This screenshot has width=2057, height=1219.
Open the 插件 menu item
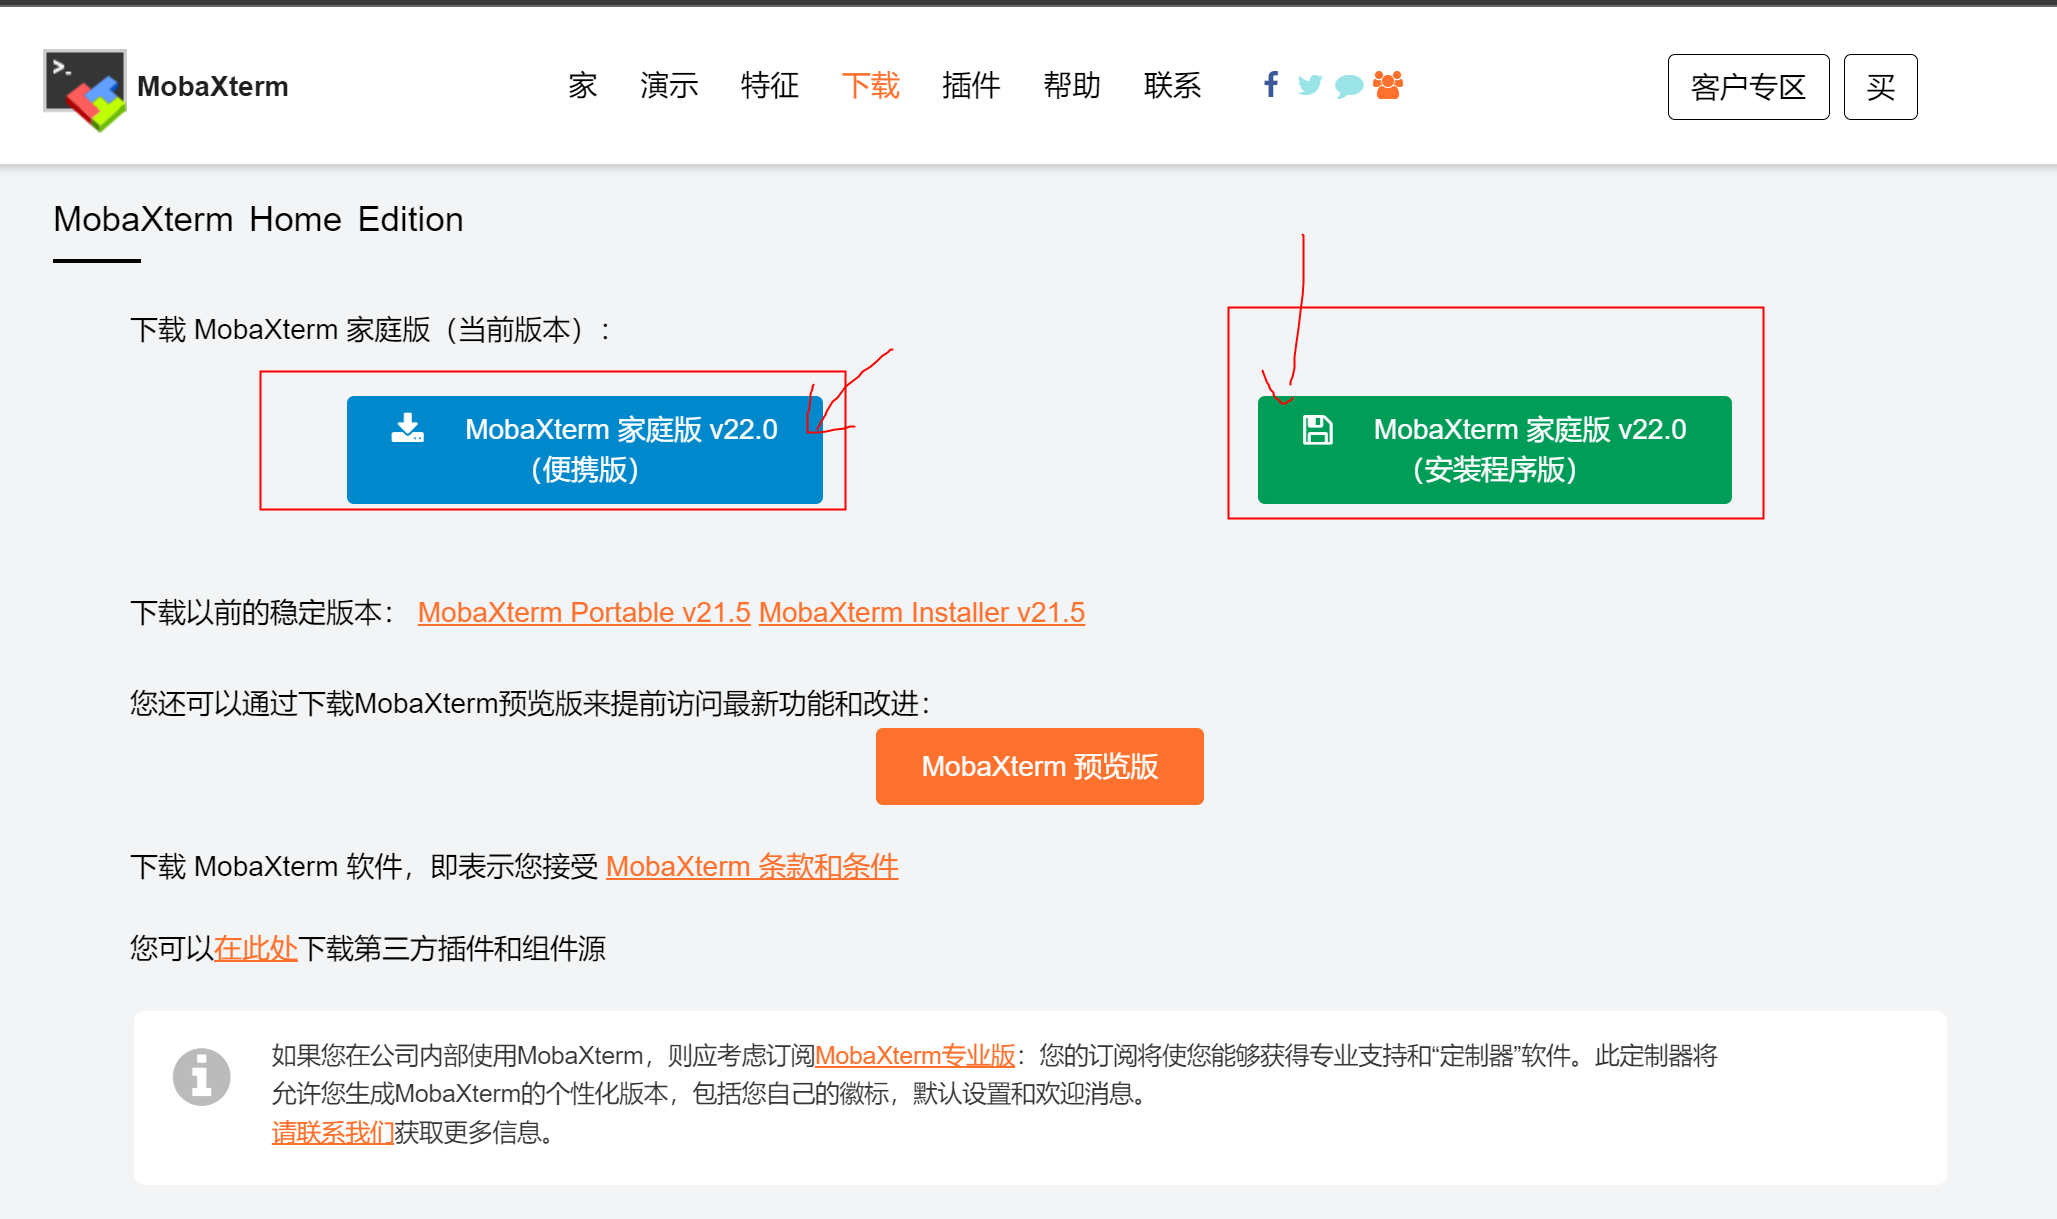coord(970,86)
